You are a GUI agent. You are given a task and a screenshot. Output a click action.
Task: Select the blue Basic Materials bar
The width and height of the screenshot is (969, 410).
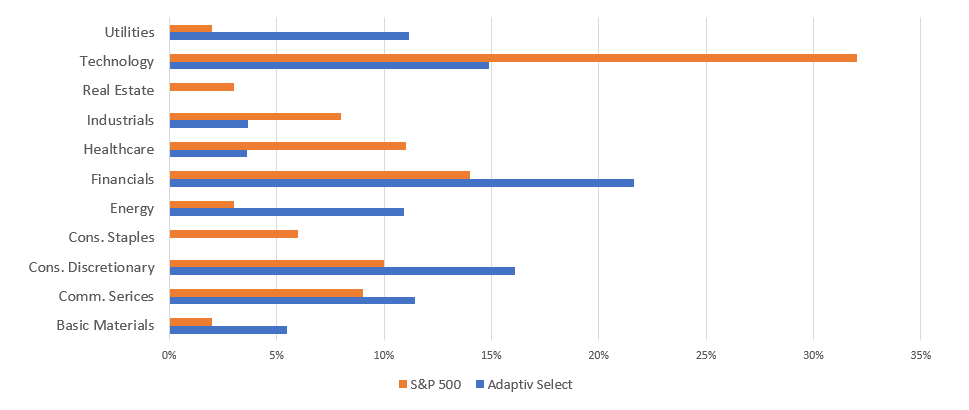(x=228, y=330)
